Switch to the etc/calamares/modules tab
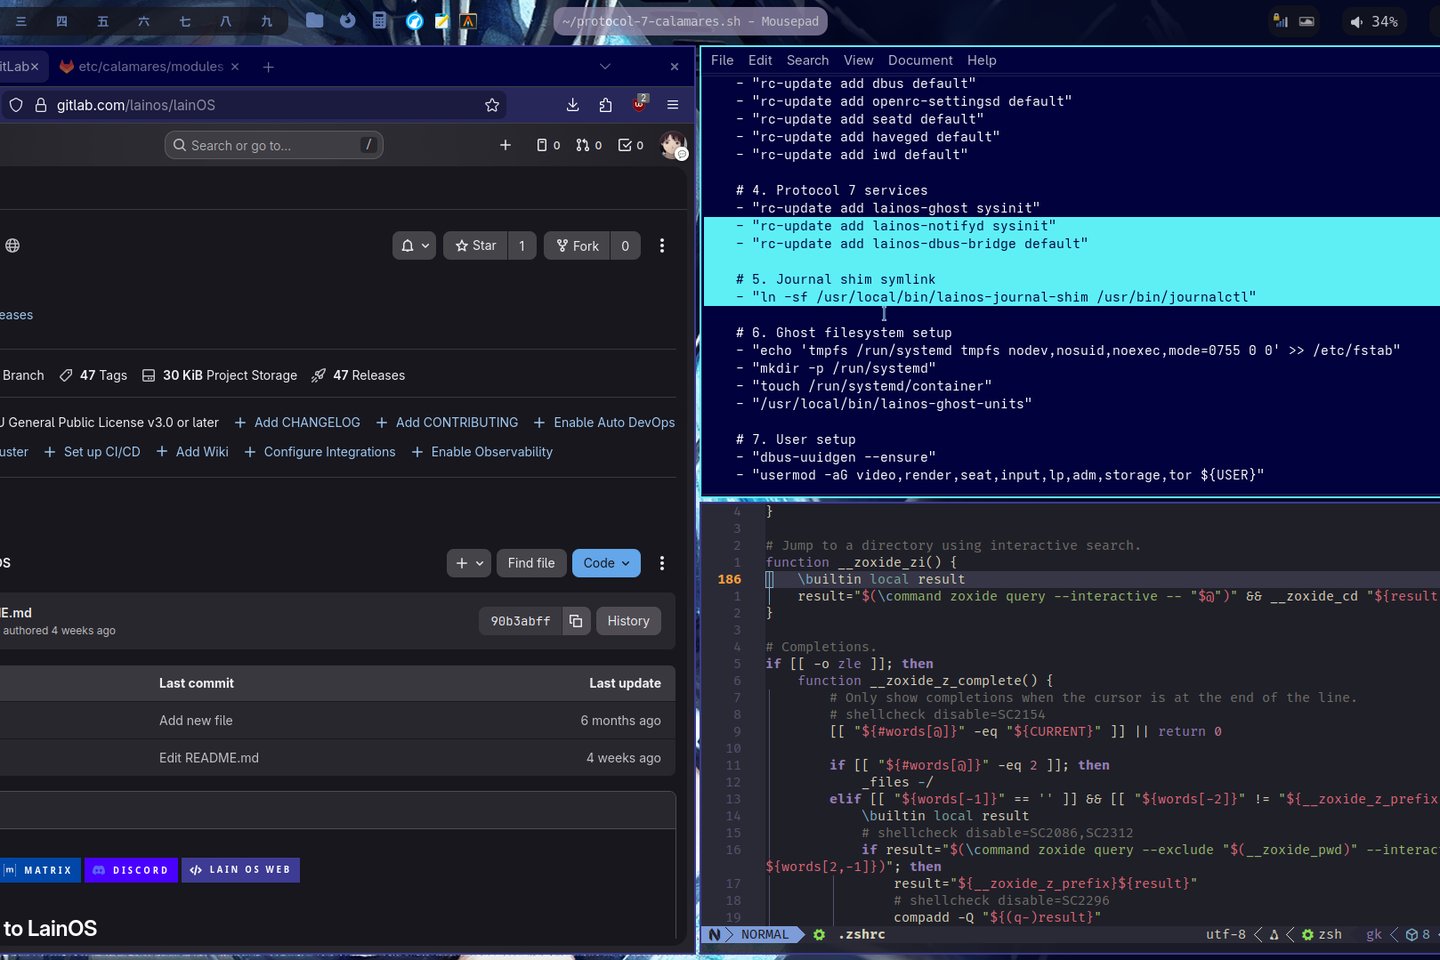Screen dimensions: 1440x960 coord(149,67)
